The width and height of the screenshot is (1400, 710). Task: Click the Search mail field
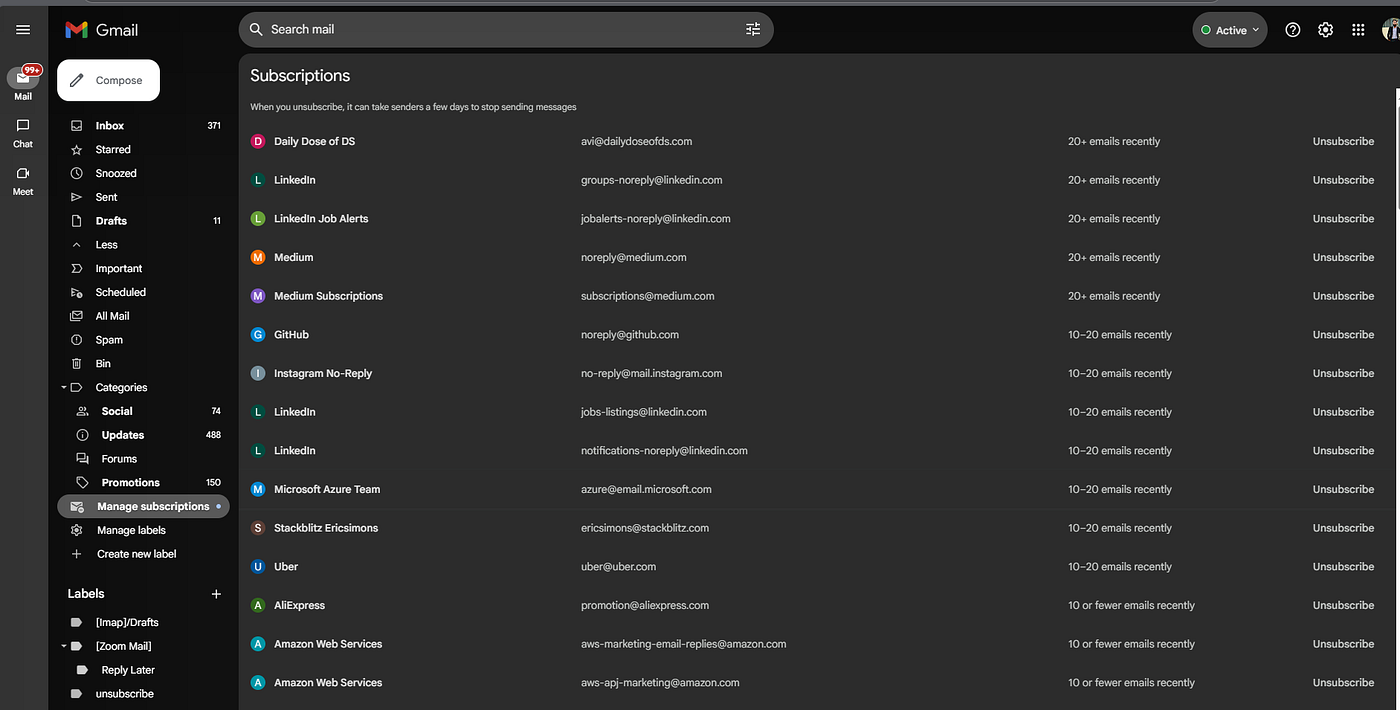pyautogui.click(x=505, y=30)
